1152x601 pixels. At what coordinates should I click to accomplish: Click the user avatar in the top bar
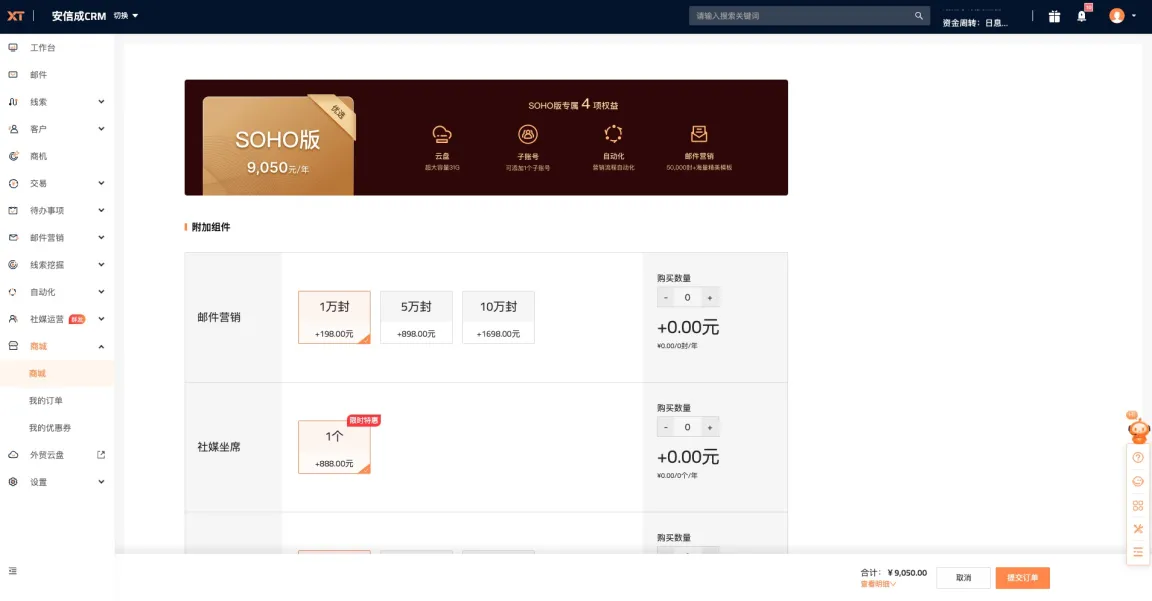(1117, 15)
